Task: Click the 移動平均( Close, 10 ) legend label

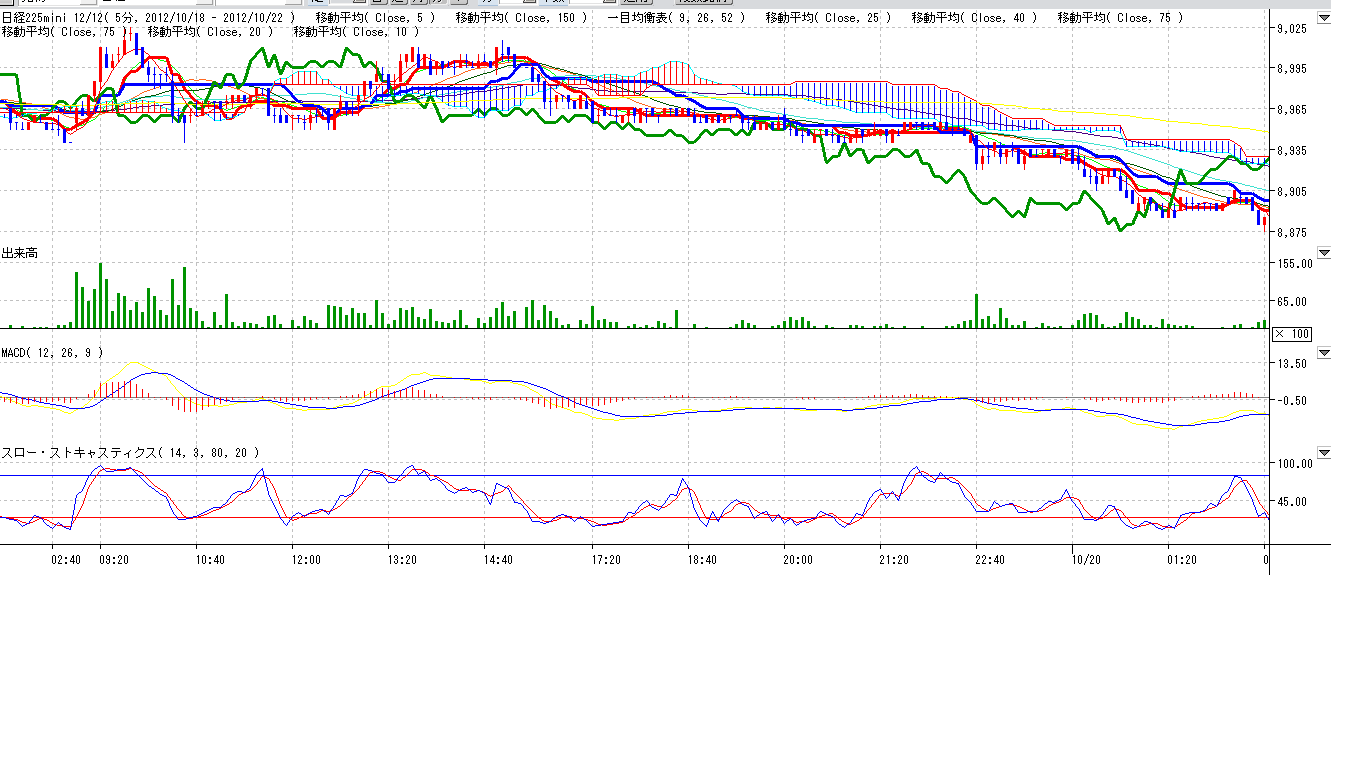Action: tap(356, 32)
